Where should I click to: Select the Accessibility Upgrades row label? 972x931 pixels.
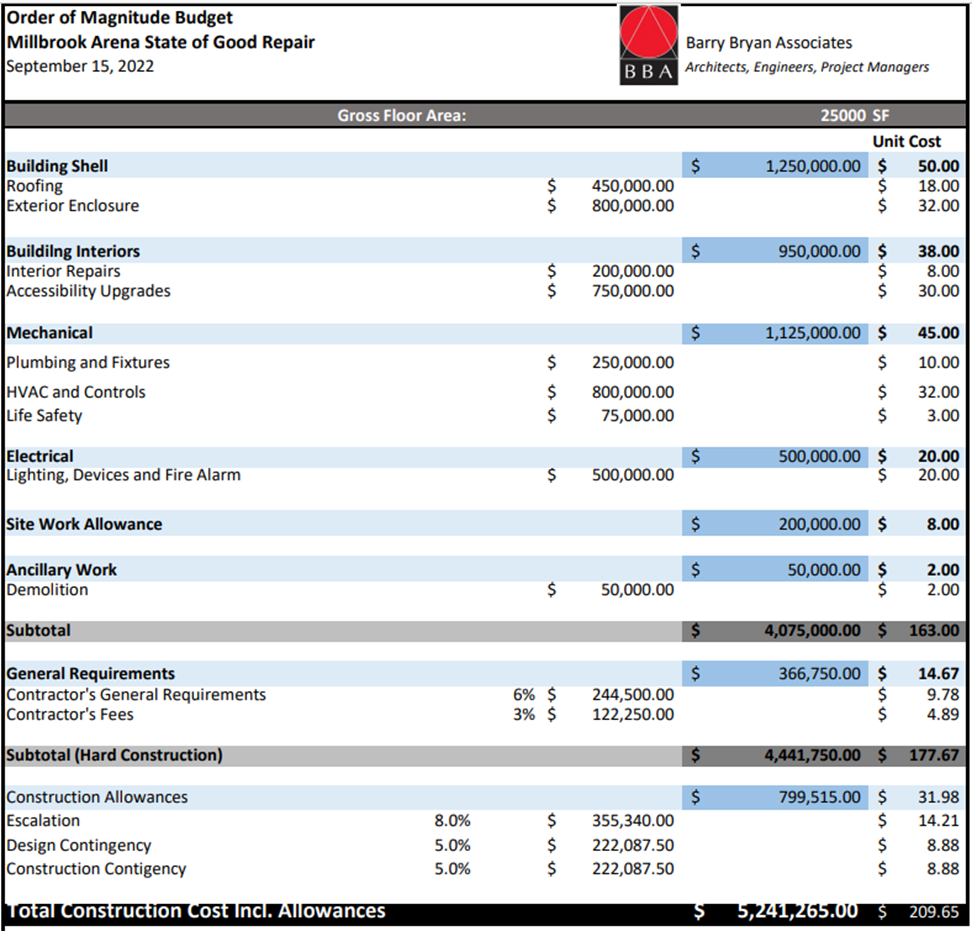(88, 291)
